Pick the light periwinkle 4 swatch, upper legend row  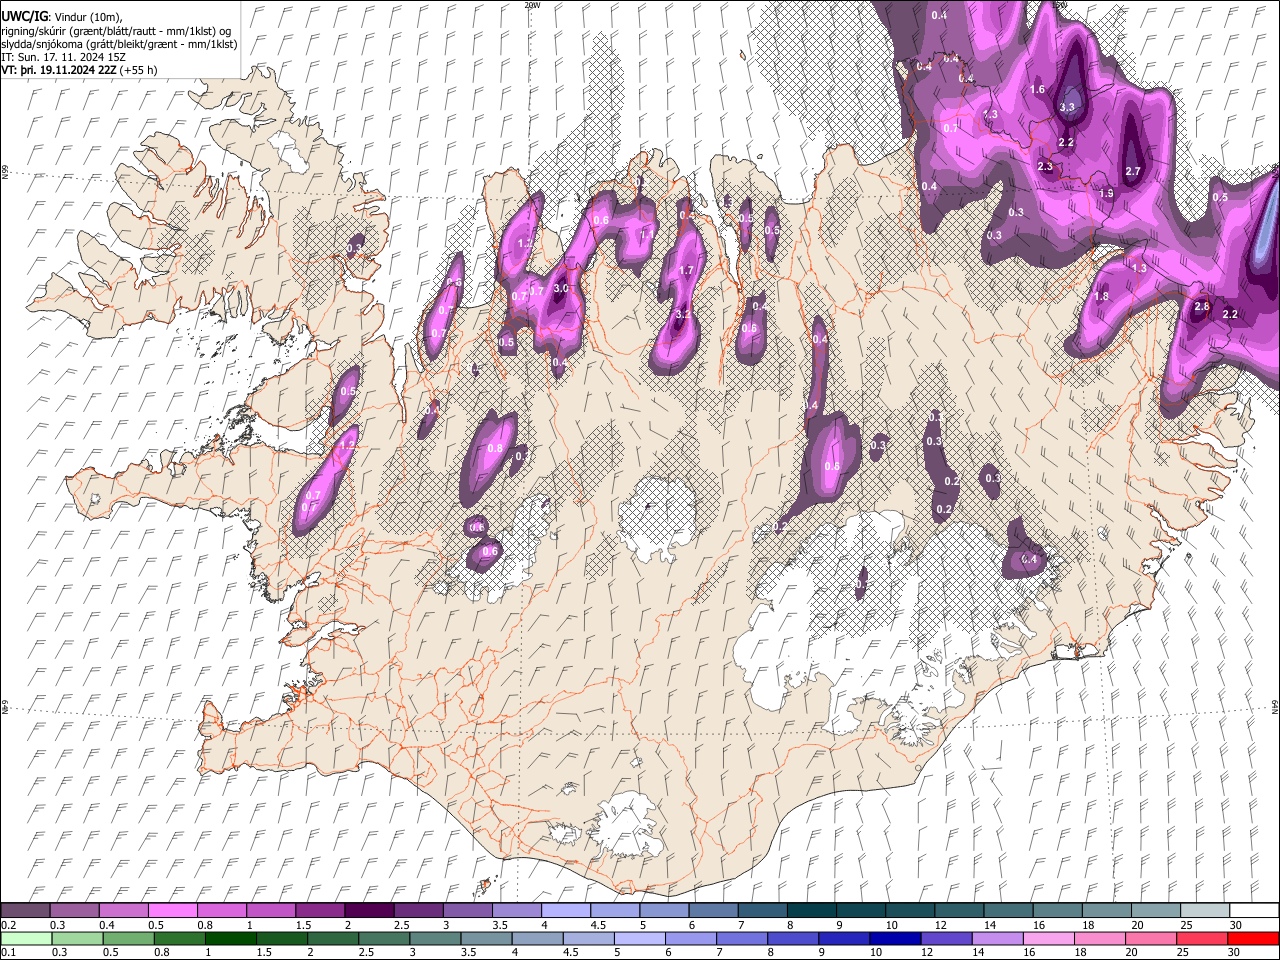[566, 911]
